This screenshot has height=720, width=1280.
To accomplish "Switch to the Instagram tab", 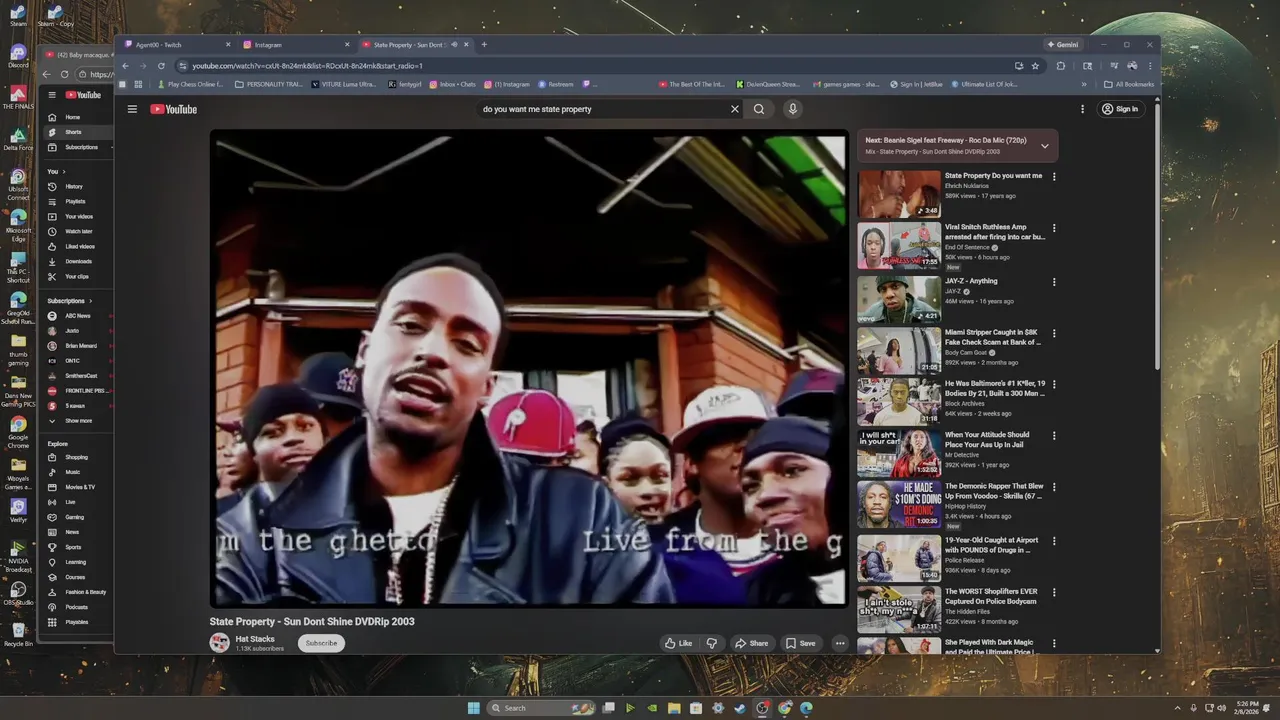I will (296, 45).
